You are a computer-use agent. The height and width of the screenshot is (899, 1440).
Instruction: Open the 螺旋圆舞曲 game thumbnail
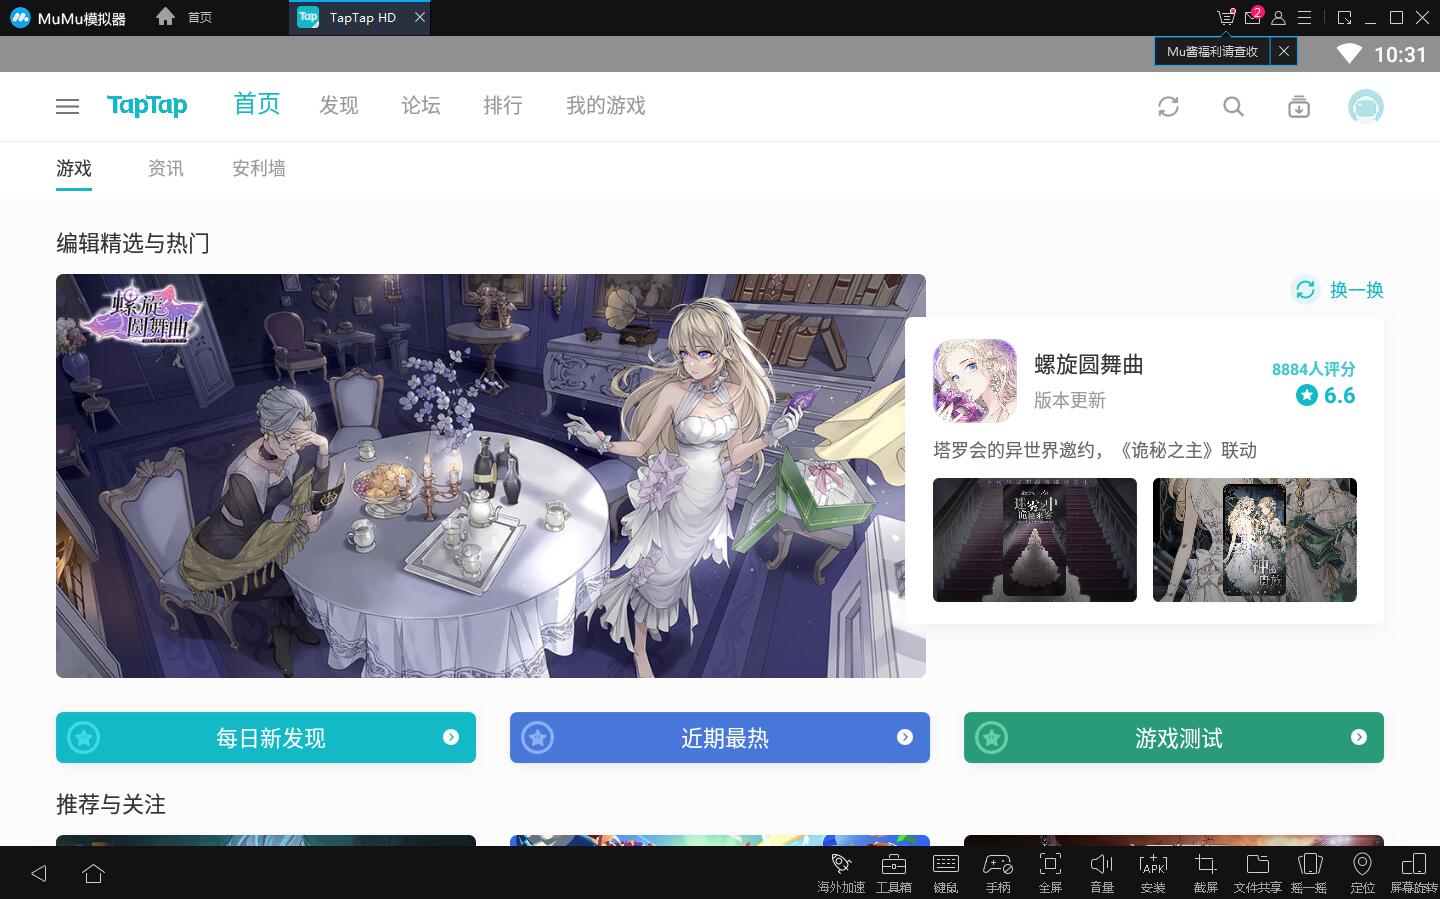point(975,381)
